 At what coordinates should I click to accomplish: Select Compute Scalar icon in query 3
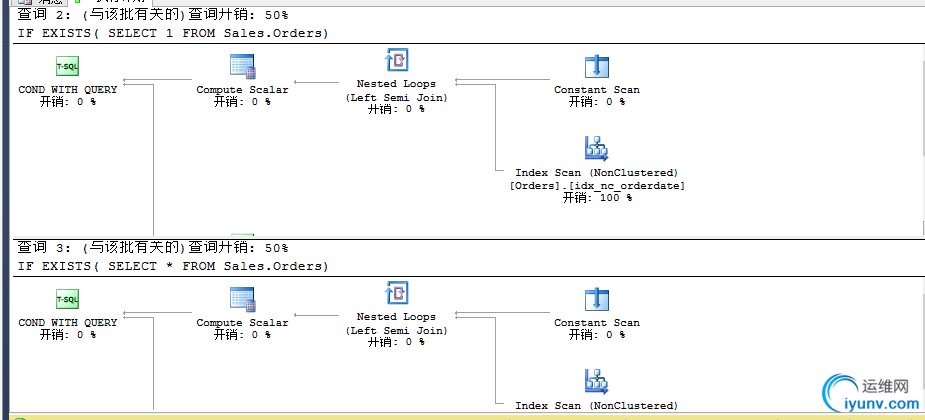242,300
